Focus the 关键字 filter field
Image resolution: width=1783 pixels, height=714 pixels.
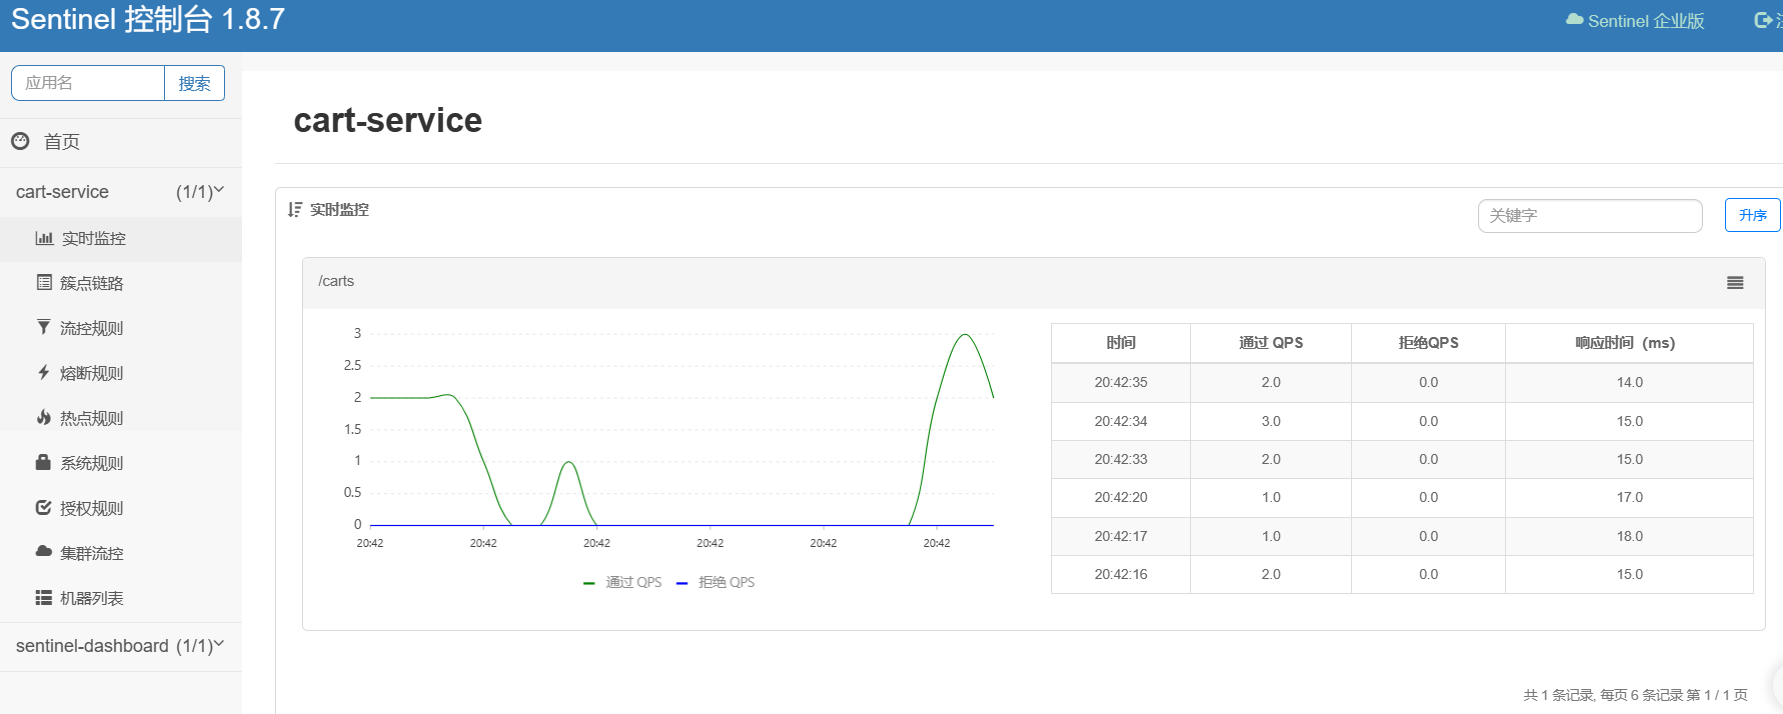pyautogui.click(x=1590, y=215)
